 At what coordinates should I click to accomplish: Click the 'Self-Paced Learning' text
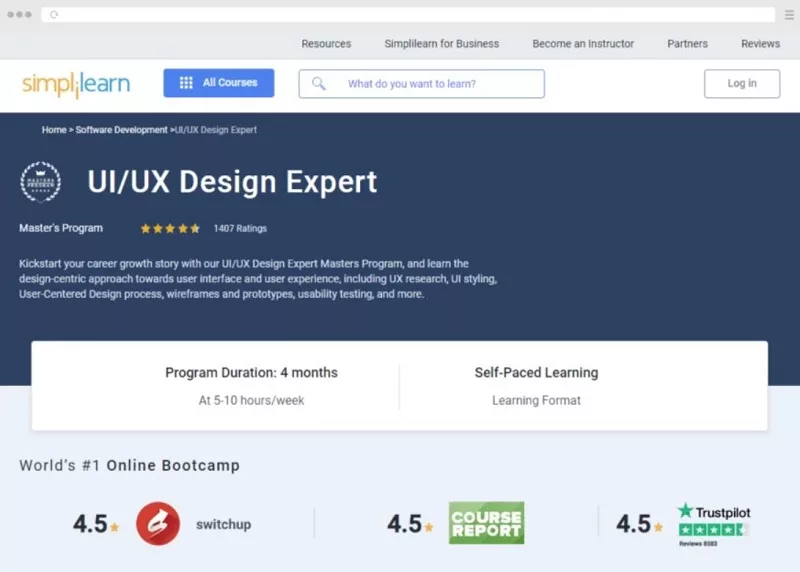[536, 373]
